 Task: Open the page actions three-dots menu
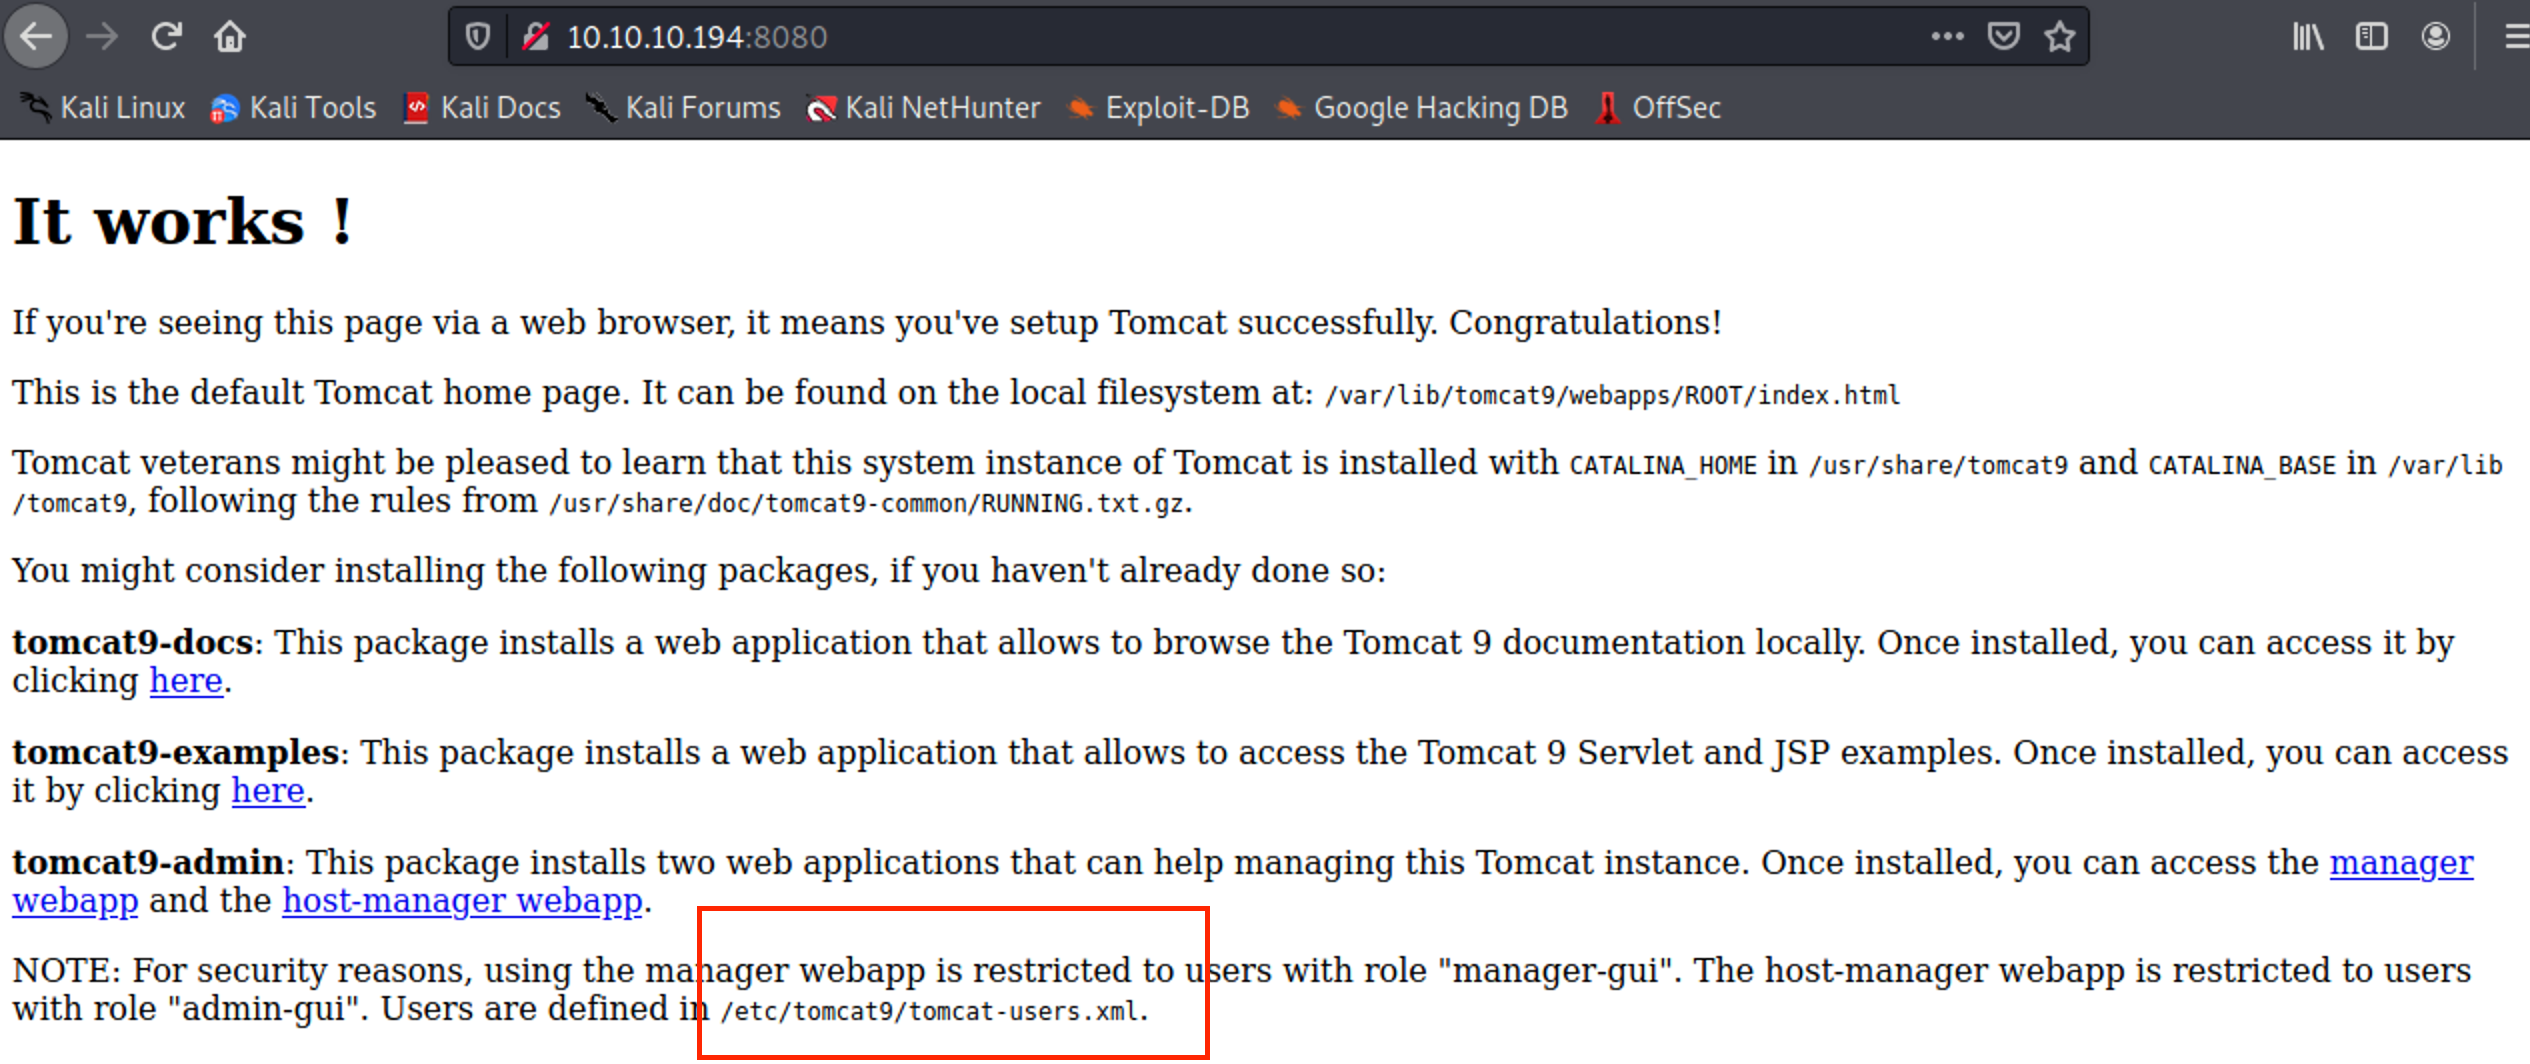pyautogui.click(x=1947, y=37)
